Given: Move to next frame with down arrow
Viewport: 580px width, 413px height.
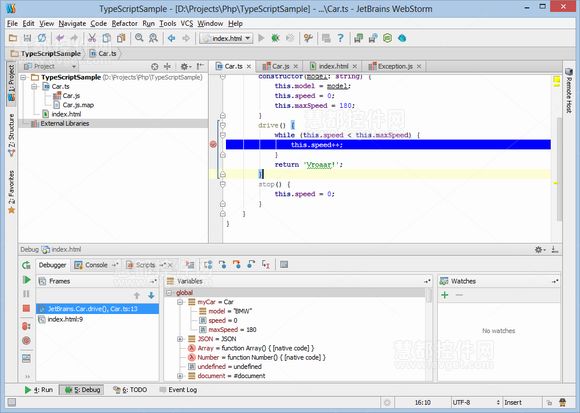Looking at the screenshot, I should coord(151,295).
